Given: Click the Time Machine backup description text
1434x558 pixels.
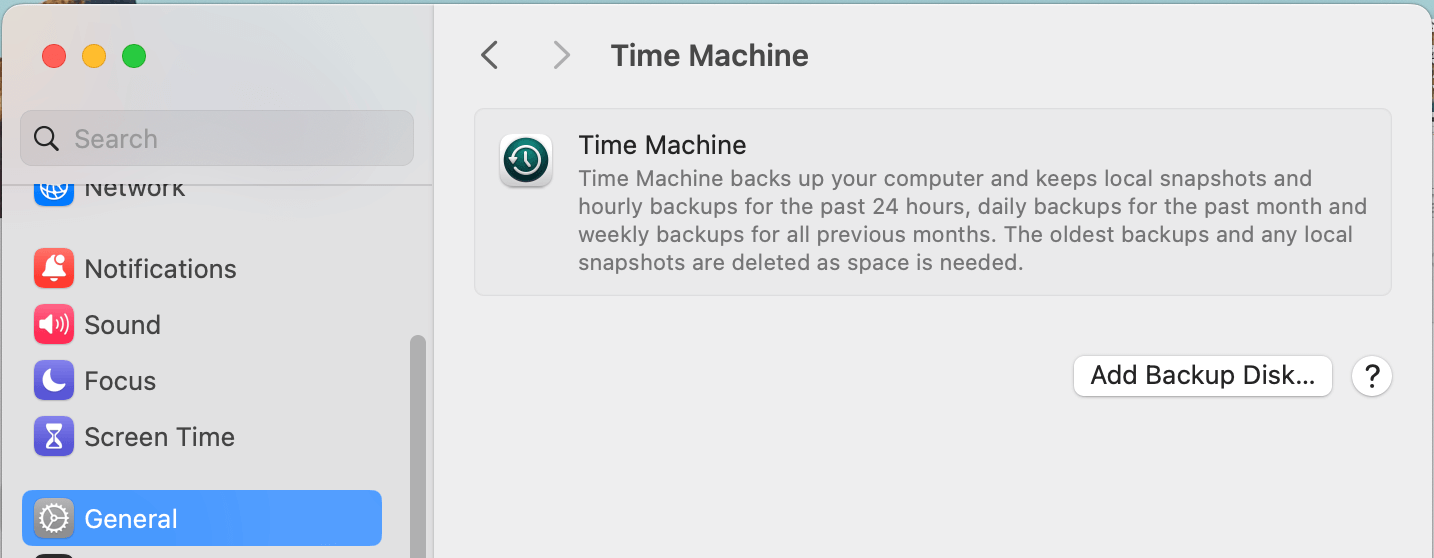Looking at the screenshot, I should point(970,221).
